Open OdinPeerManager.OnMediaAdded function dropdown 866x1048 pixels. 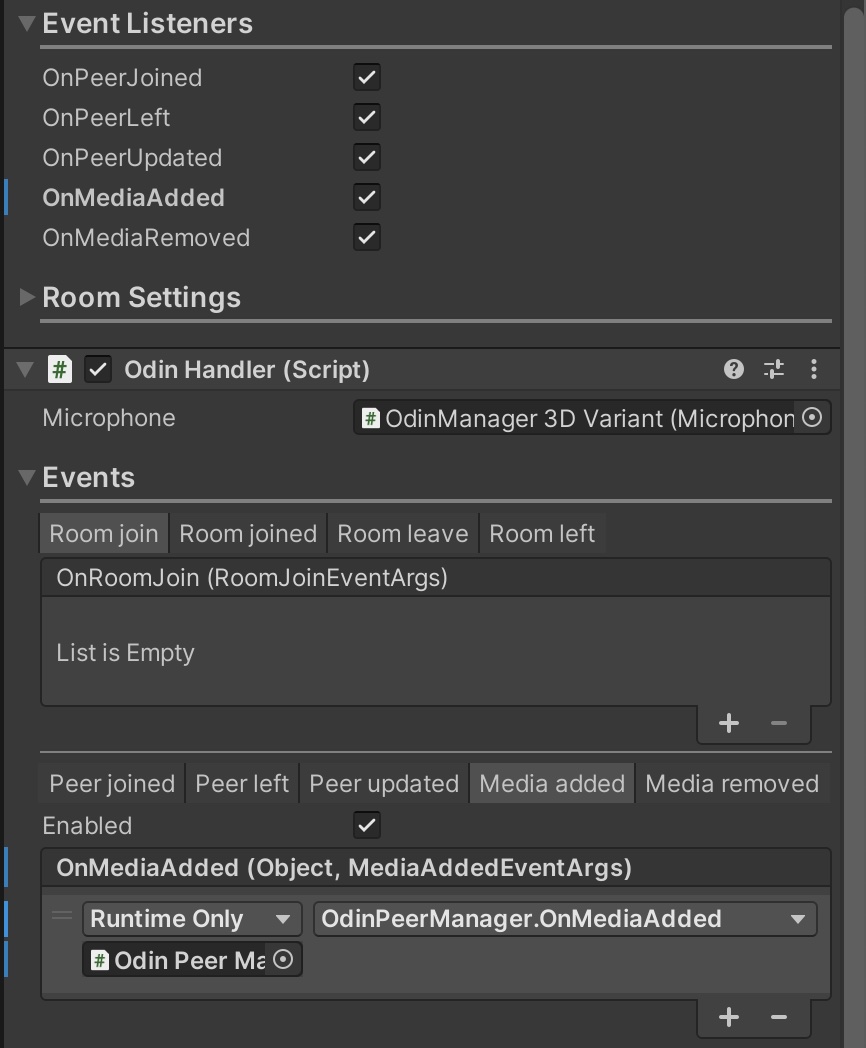pyautogui.click(x=565, y=919)
